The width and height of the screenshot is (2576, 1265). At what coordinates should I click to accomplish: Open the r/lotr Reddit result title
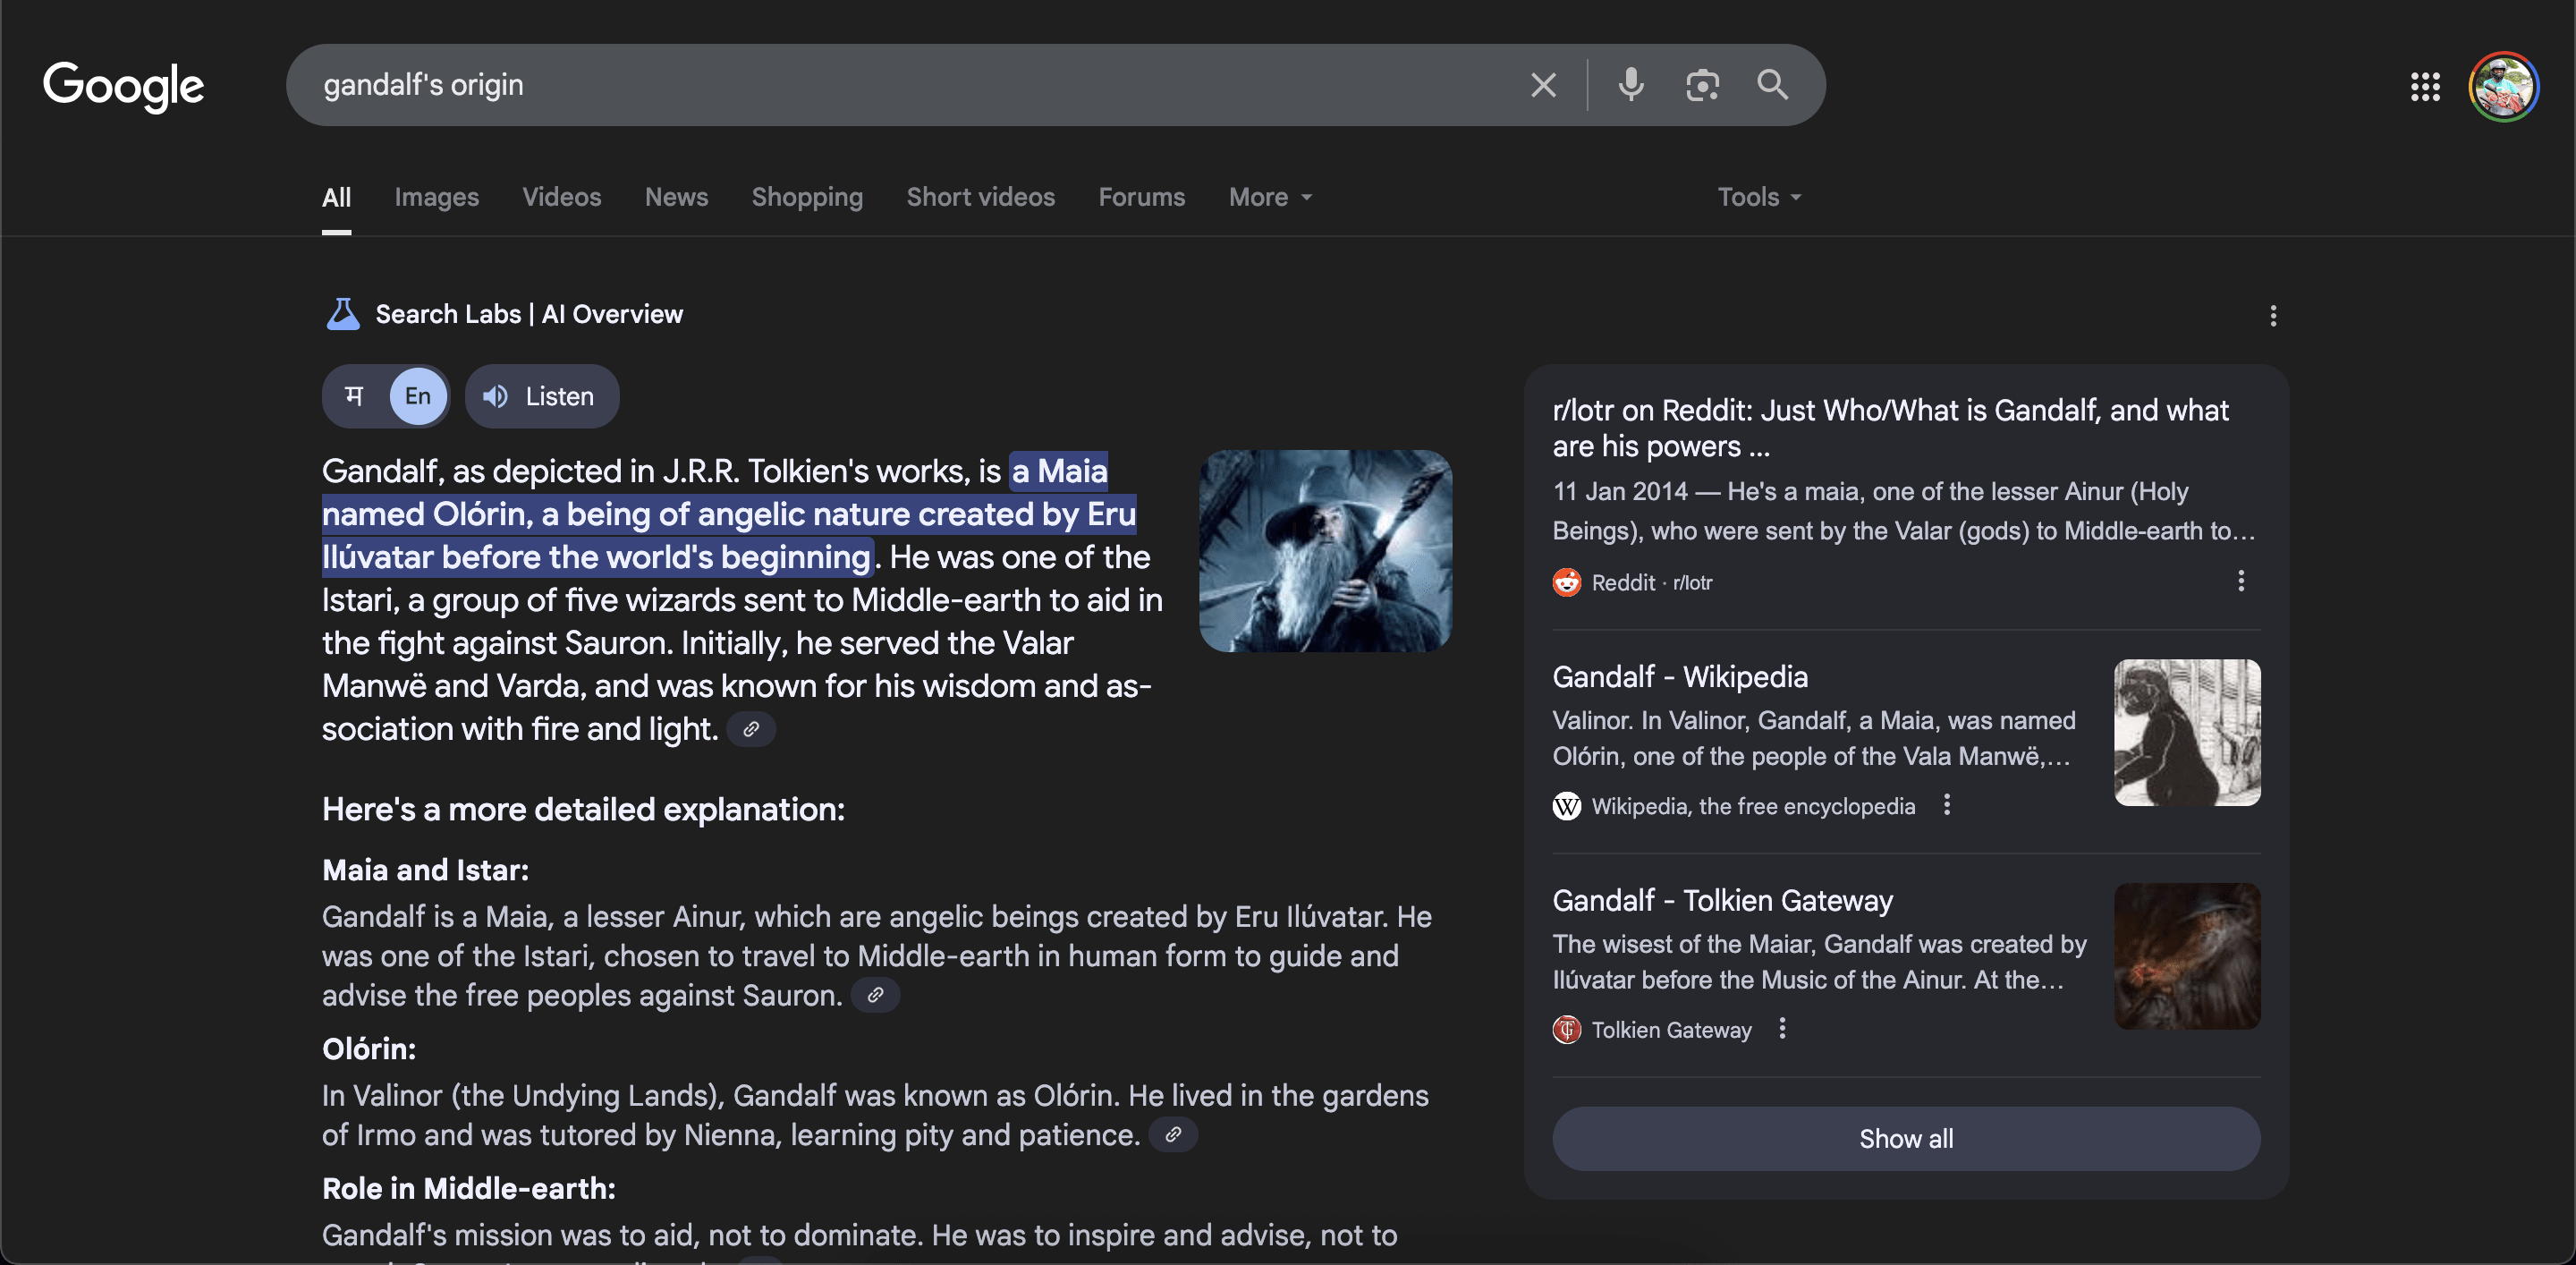1890,428
